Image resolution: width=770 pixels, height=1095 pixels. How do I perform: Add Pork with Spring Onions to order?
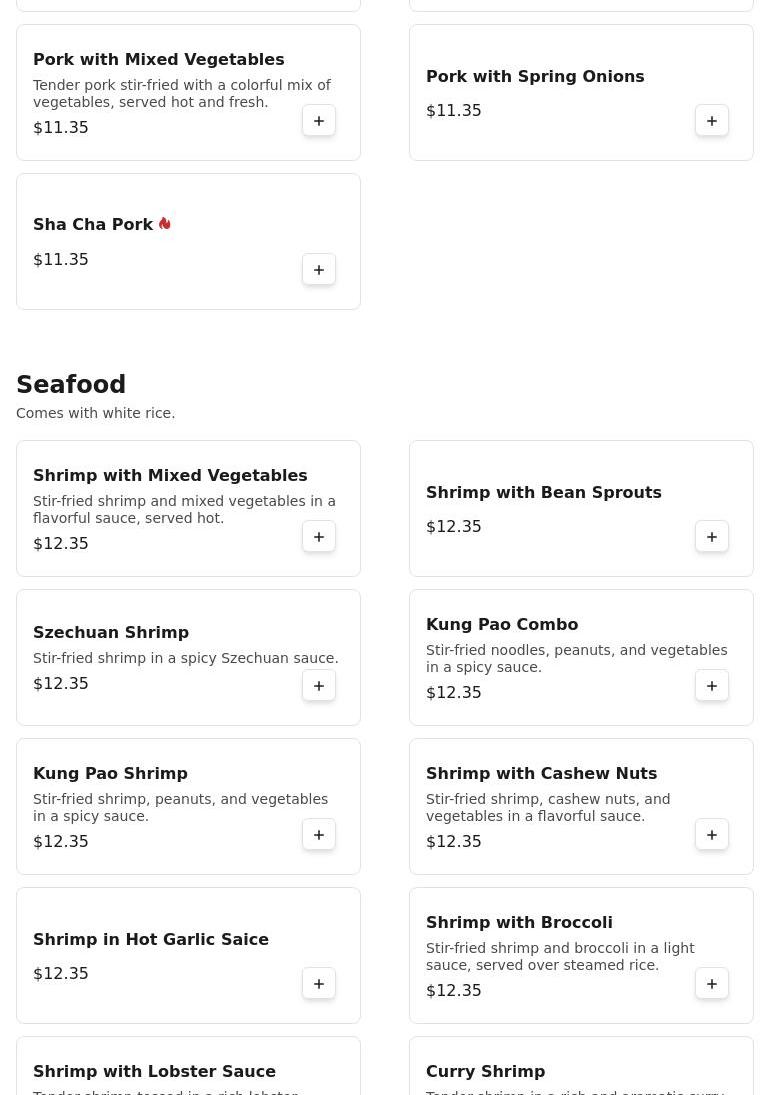(x=712, y=121)
